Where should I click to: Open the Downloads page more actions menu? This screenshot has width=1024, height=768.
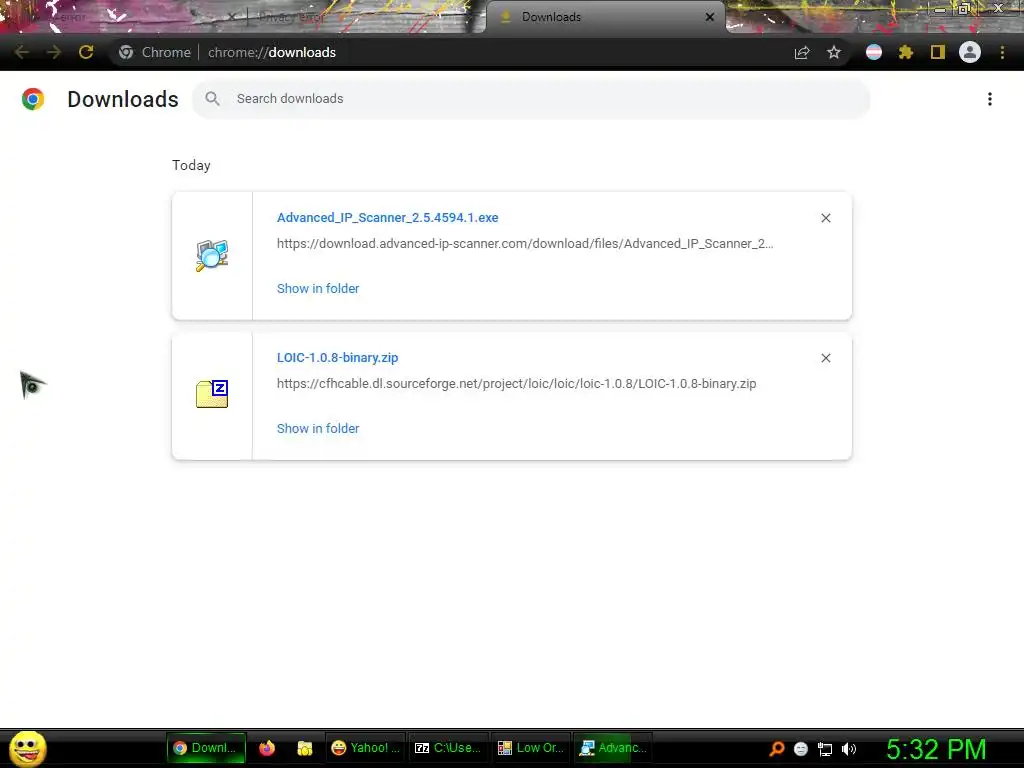click(990, 99)
